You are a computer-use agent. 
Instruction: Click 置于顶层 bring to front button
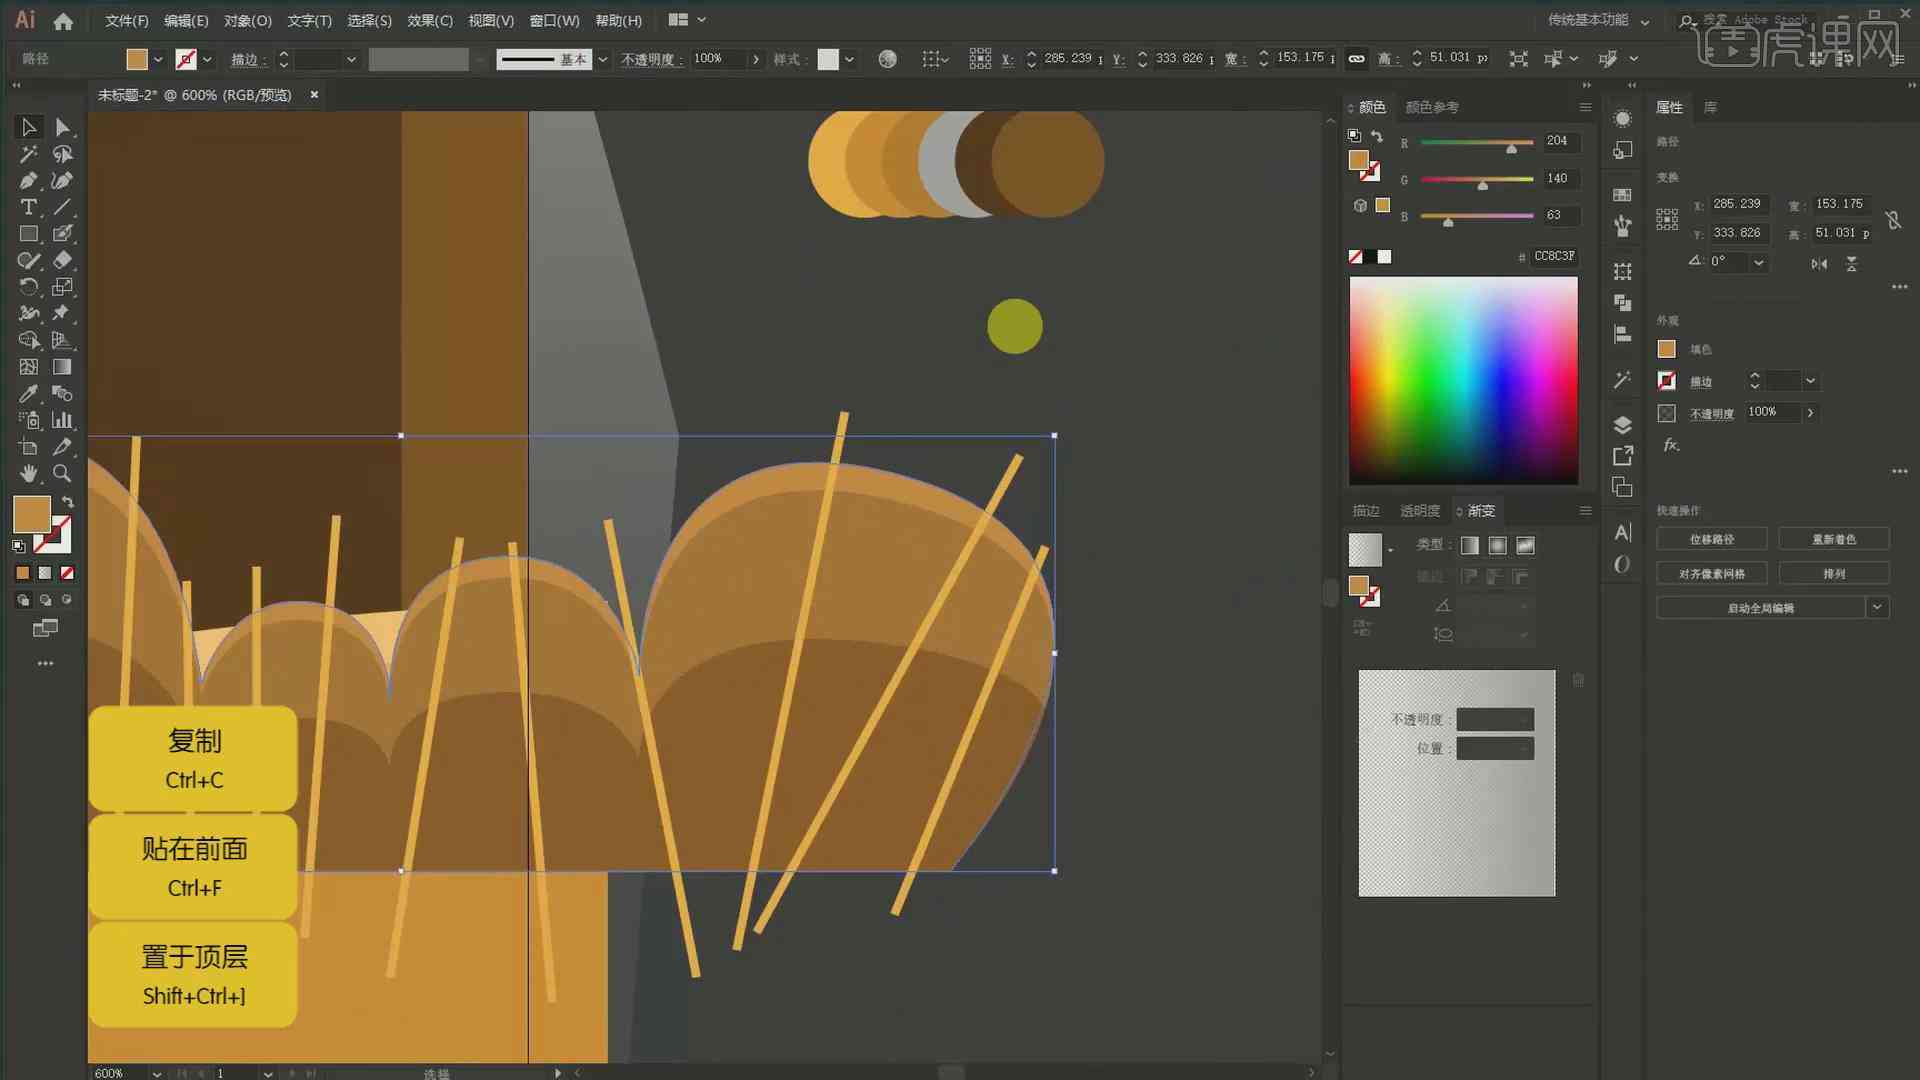click(194, 973)
